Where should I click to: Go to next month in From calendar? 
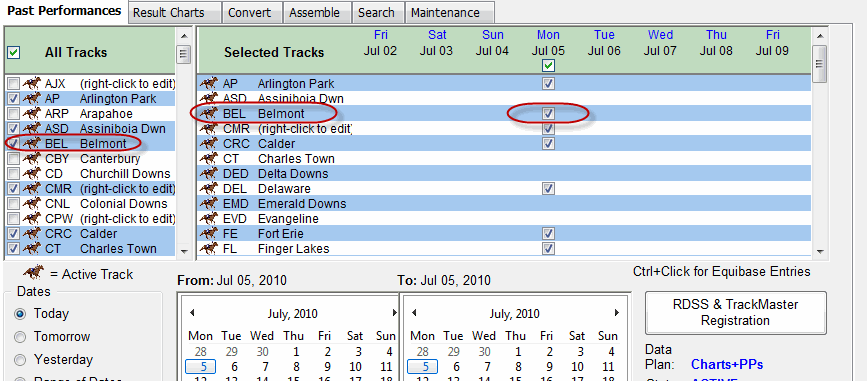[395, 313]
